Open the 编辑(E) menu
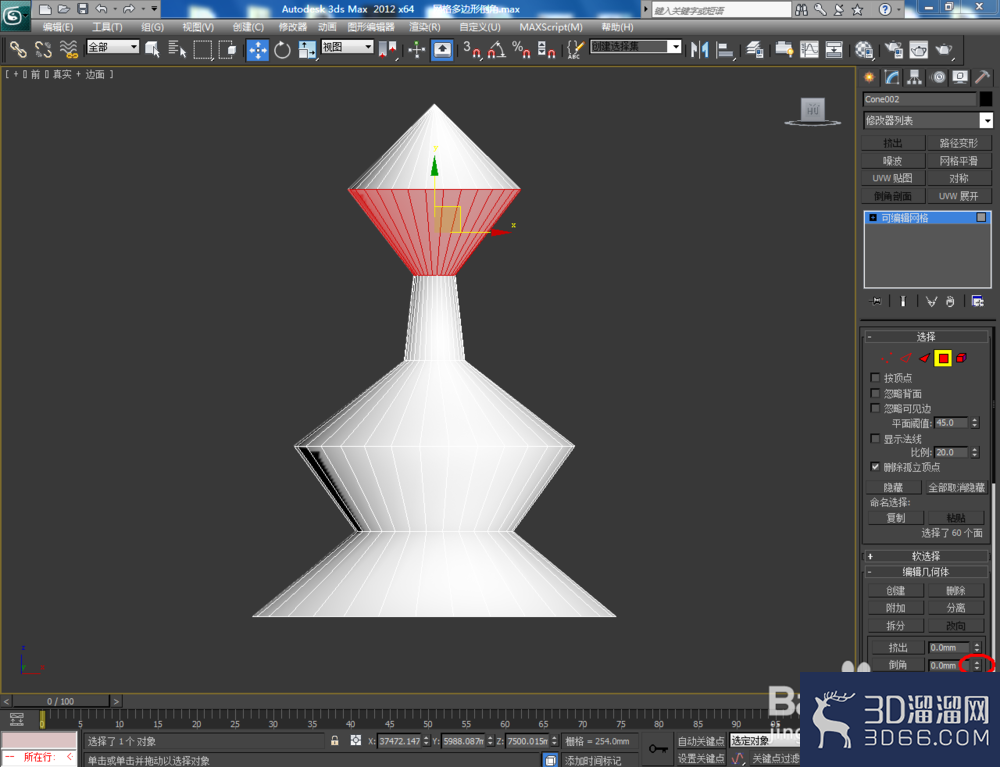The width and height of the screenshot is (1000, 767). tap(58, 27)
